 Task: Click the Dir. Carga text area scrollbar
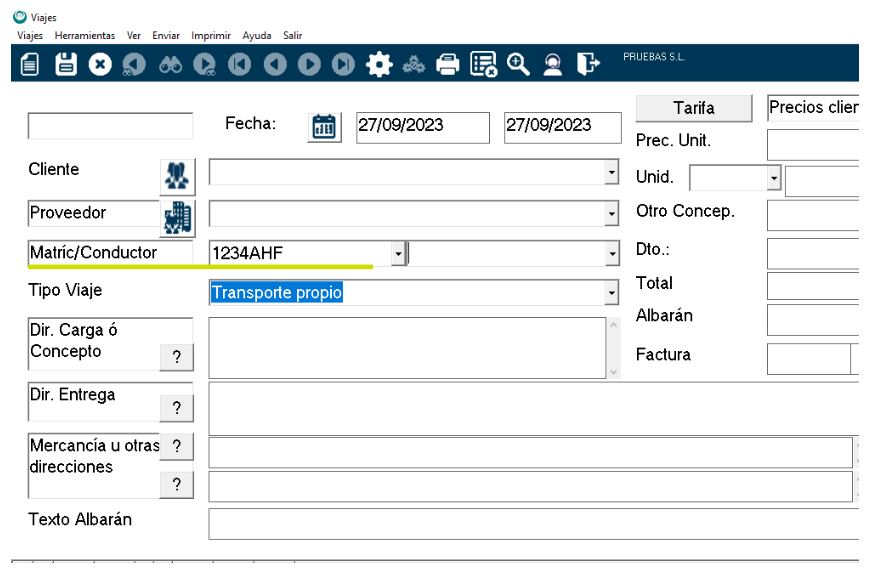coord(614,348)
